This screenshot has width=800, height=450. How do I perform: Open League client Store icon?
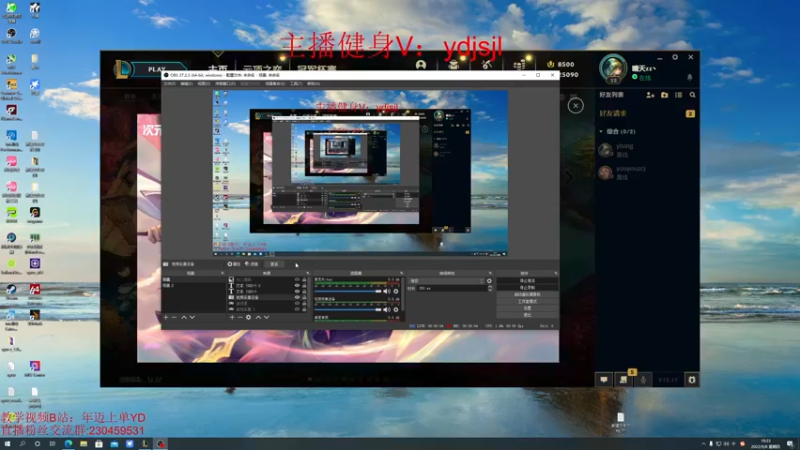point(519,65)
